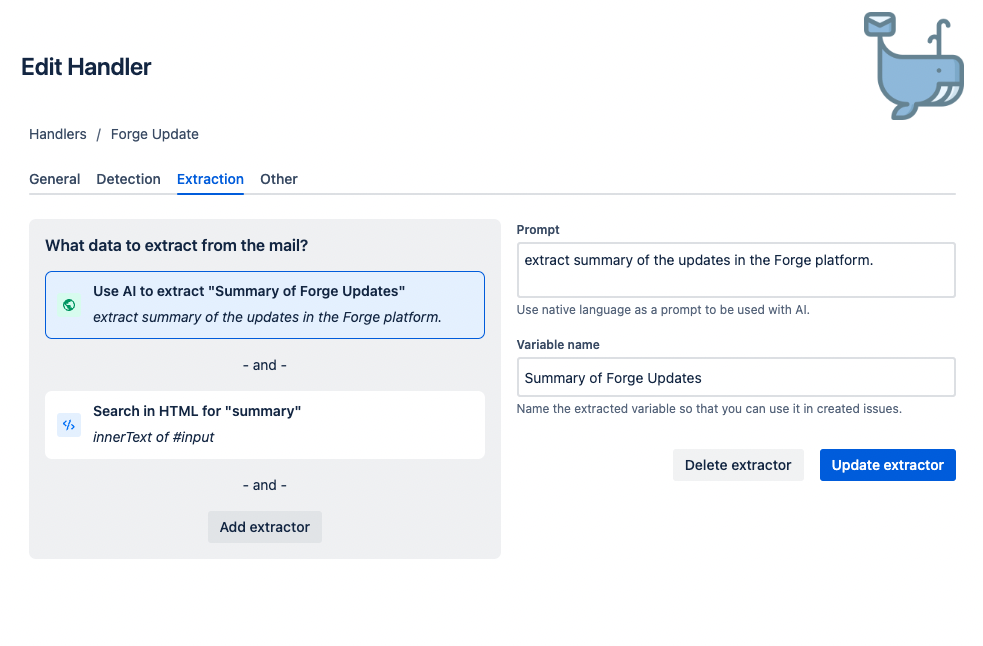
Task: Click the Forge Update breadcrumb
Action: 155,134
